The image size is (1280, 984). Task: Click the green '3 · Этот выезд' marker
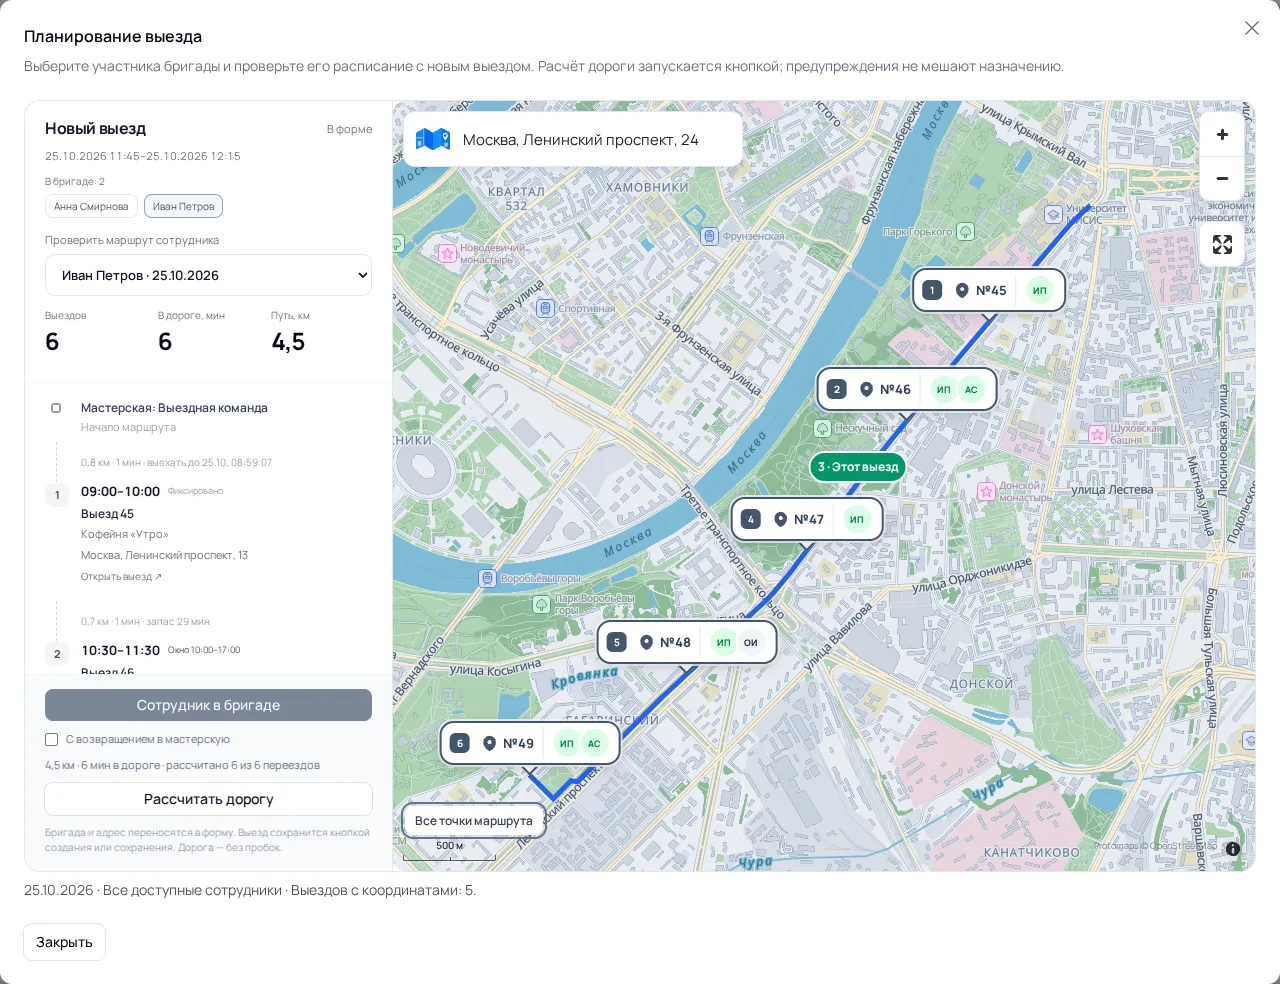pyautogui.click(x=858, y=467)
